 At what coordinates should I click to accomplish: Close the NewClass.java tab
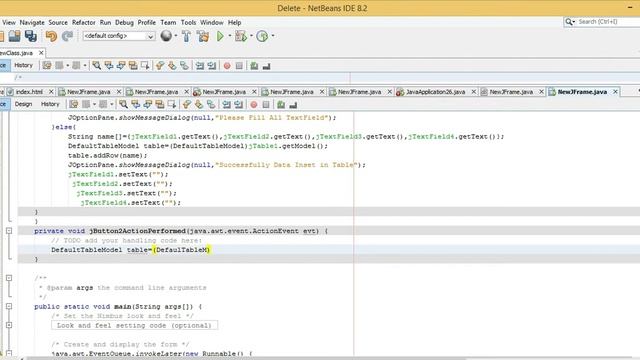pyautogui.click(x=41, y=53)
